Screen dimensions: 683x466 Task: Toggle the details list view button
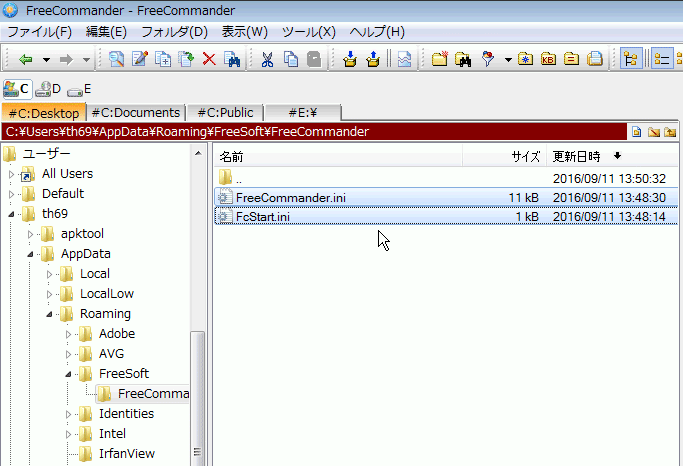(x=662, y=59)
